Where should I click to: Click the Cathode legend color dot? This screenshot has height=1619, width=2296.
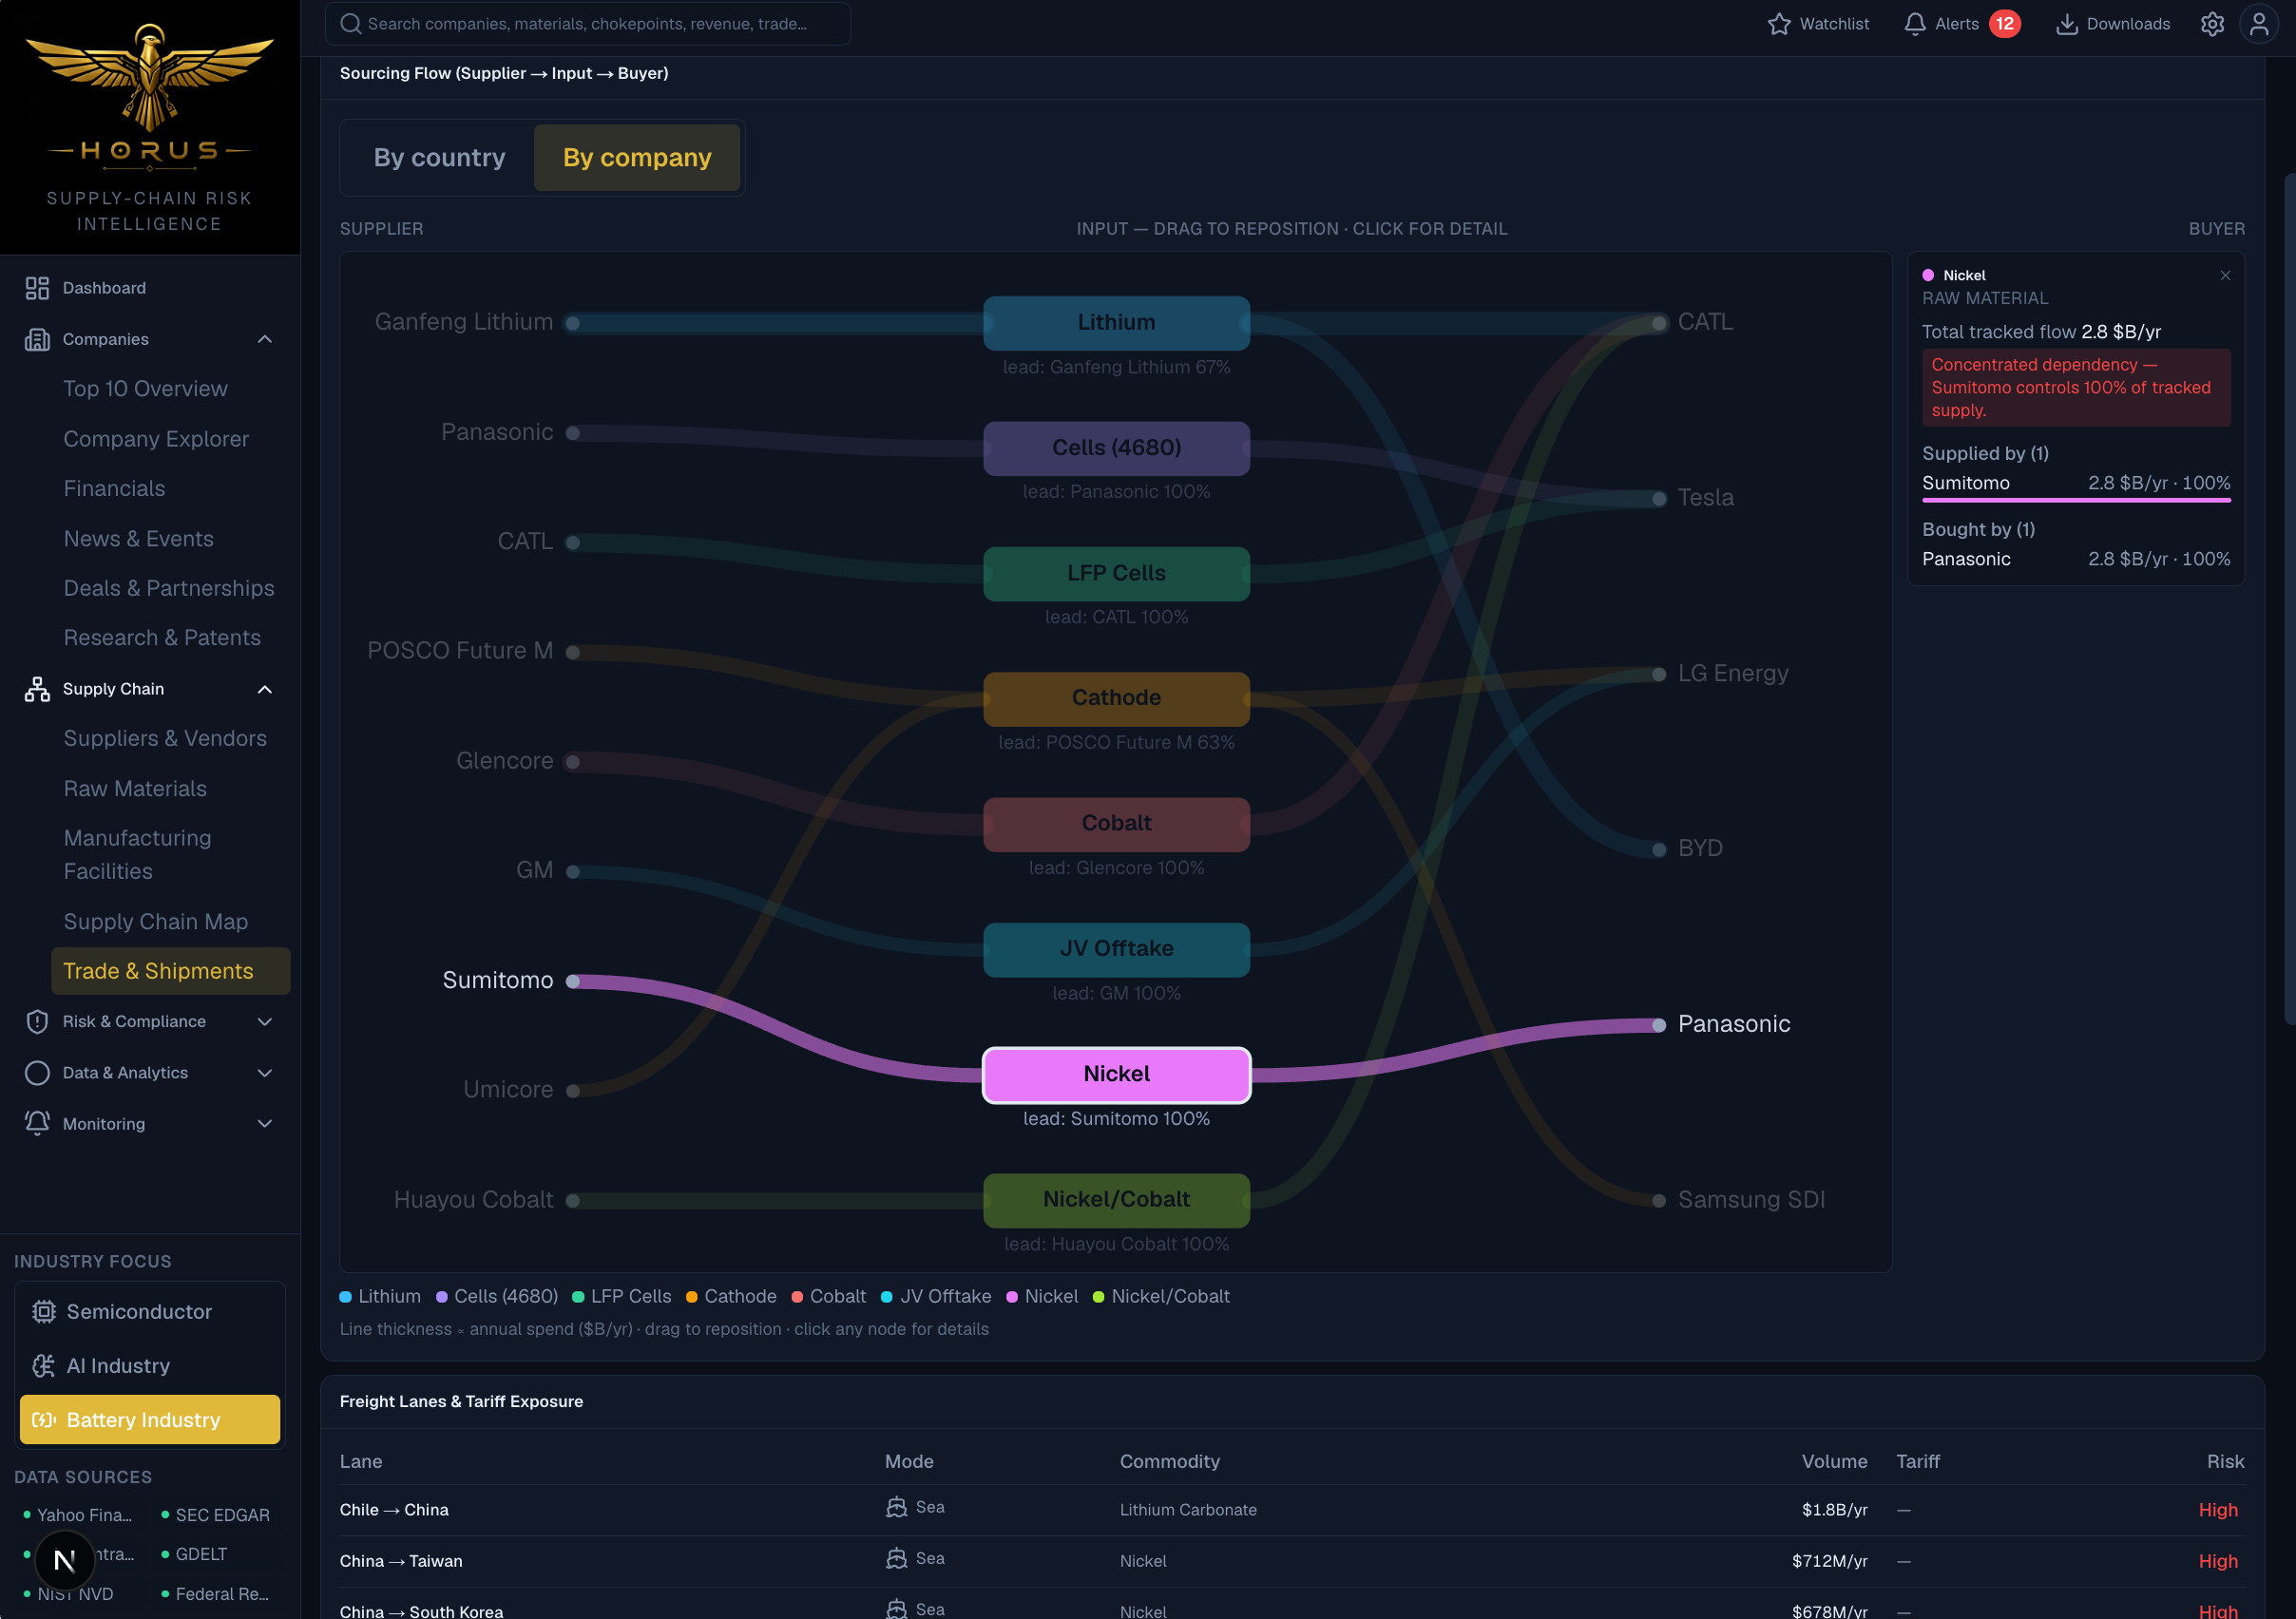point(691,1297)
